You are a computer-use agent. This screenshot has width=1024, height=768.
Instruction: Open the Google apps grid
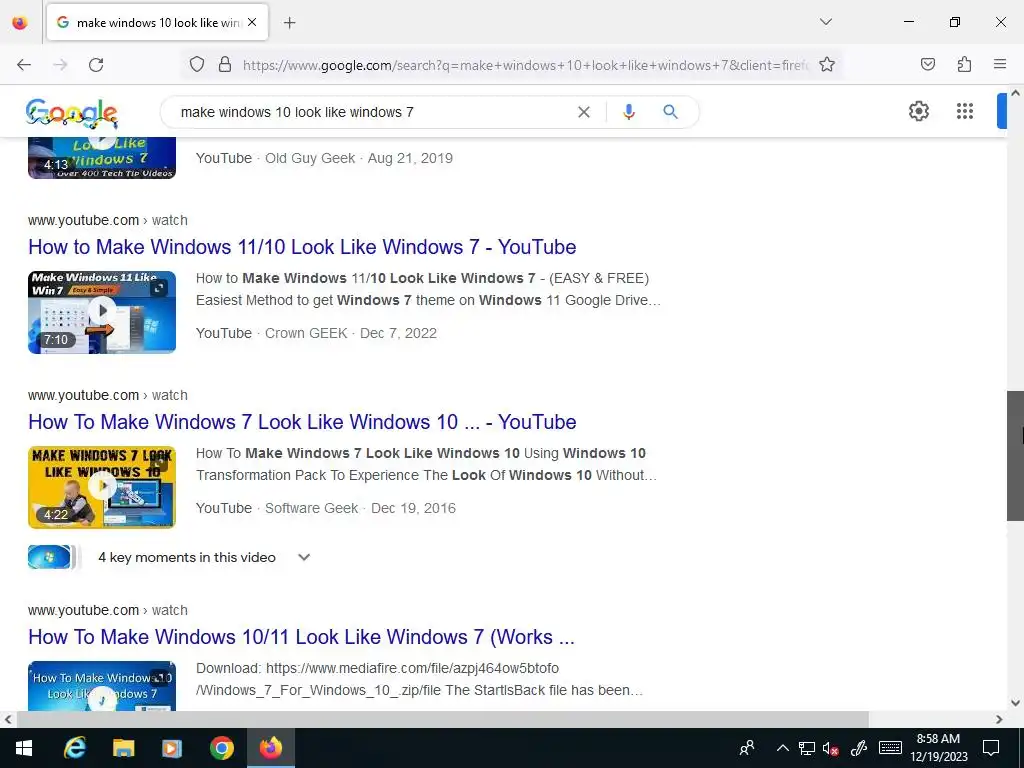[965, 111]
